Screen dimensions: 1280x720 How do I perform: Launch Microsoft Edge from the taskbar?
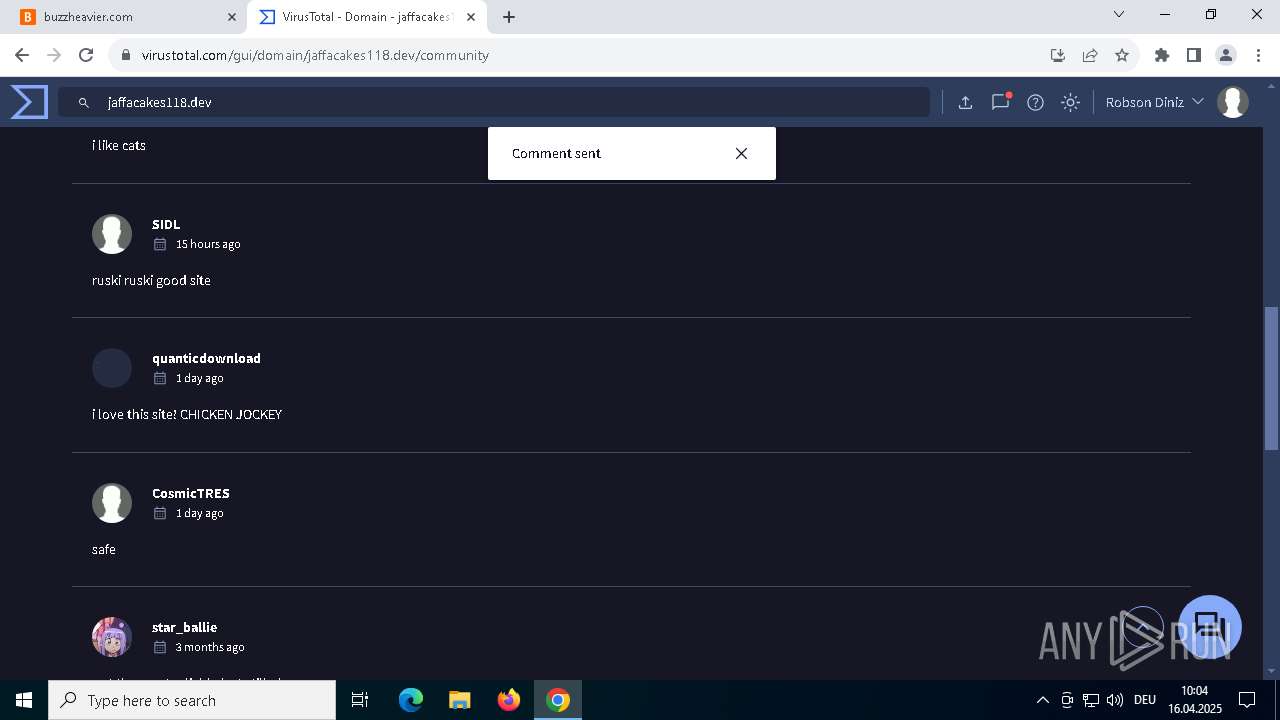pos(411,700)
